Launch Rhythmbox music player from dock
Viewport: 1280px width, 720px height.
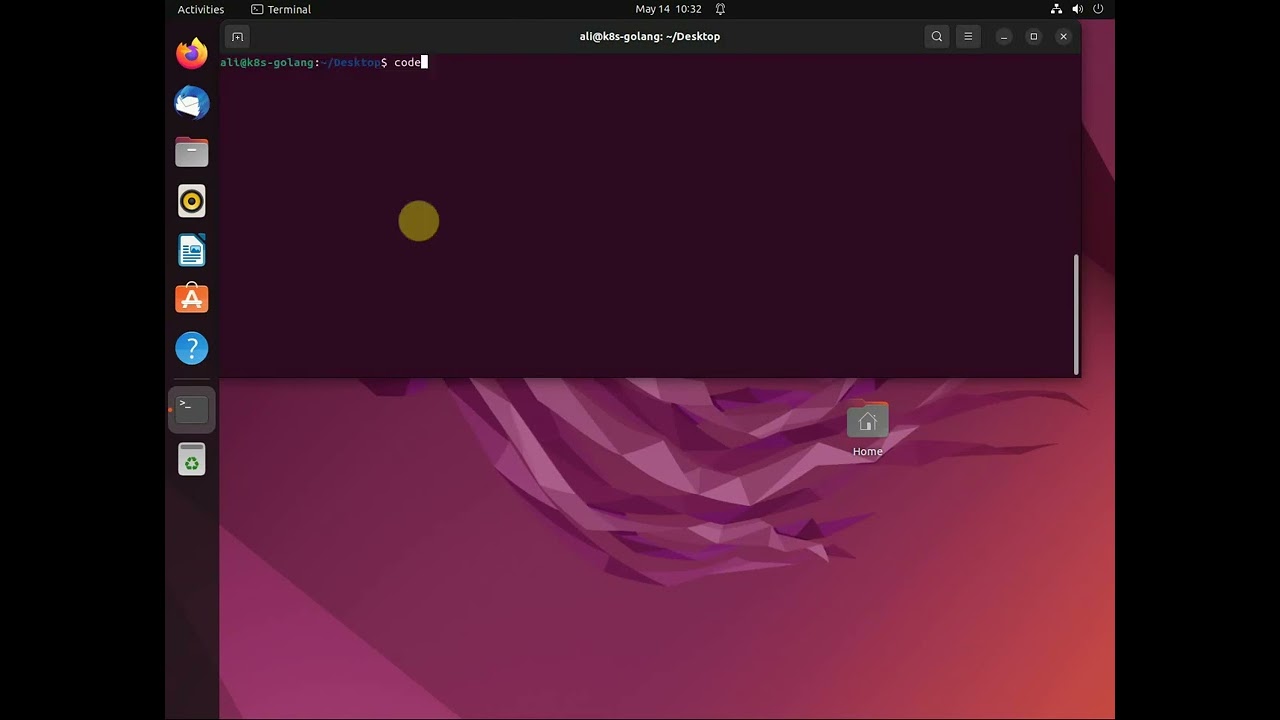(x=191, y=201)
